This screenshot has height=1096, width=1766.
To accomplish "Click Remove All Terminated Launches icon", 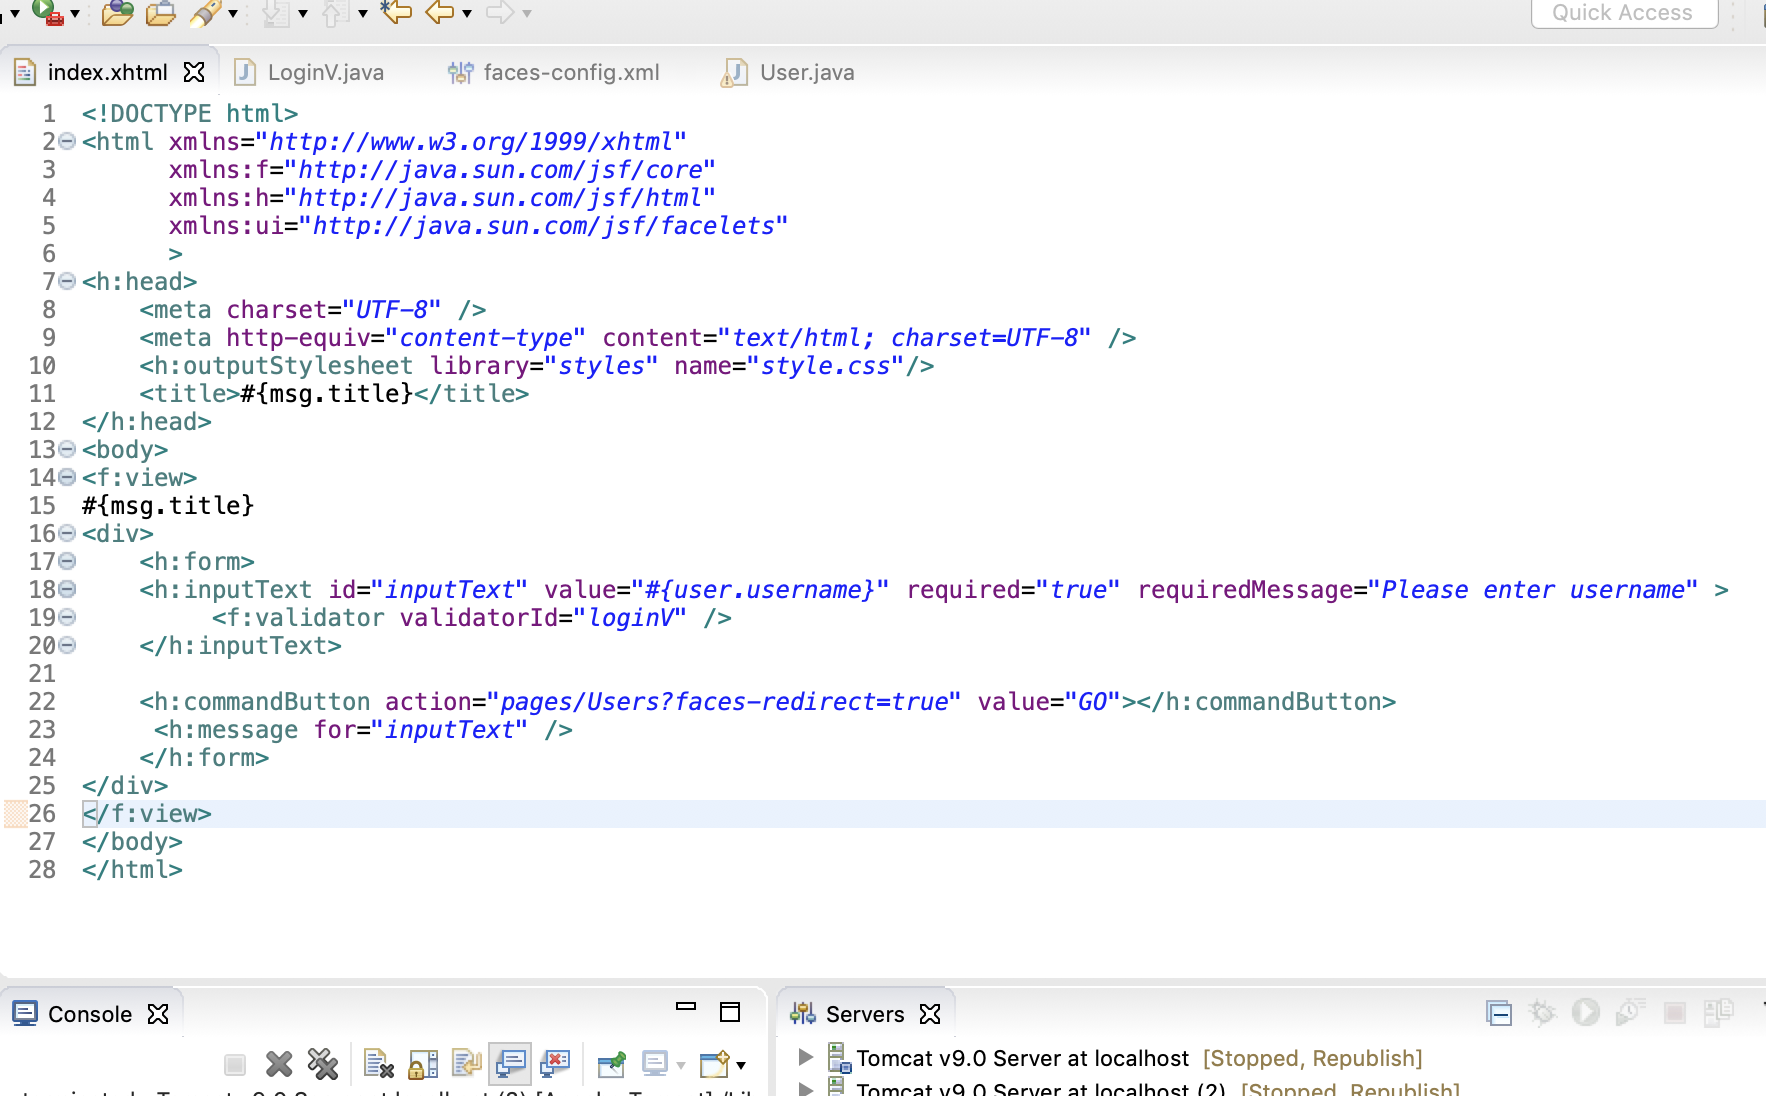I will pos(323,1064).
